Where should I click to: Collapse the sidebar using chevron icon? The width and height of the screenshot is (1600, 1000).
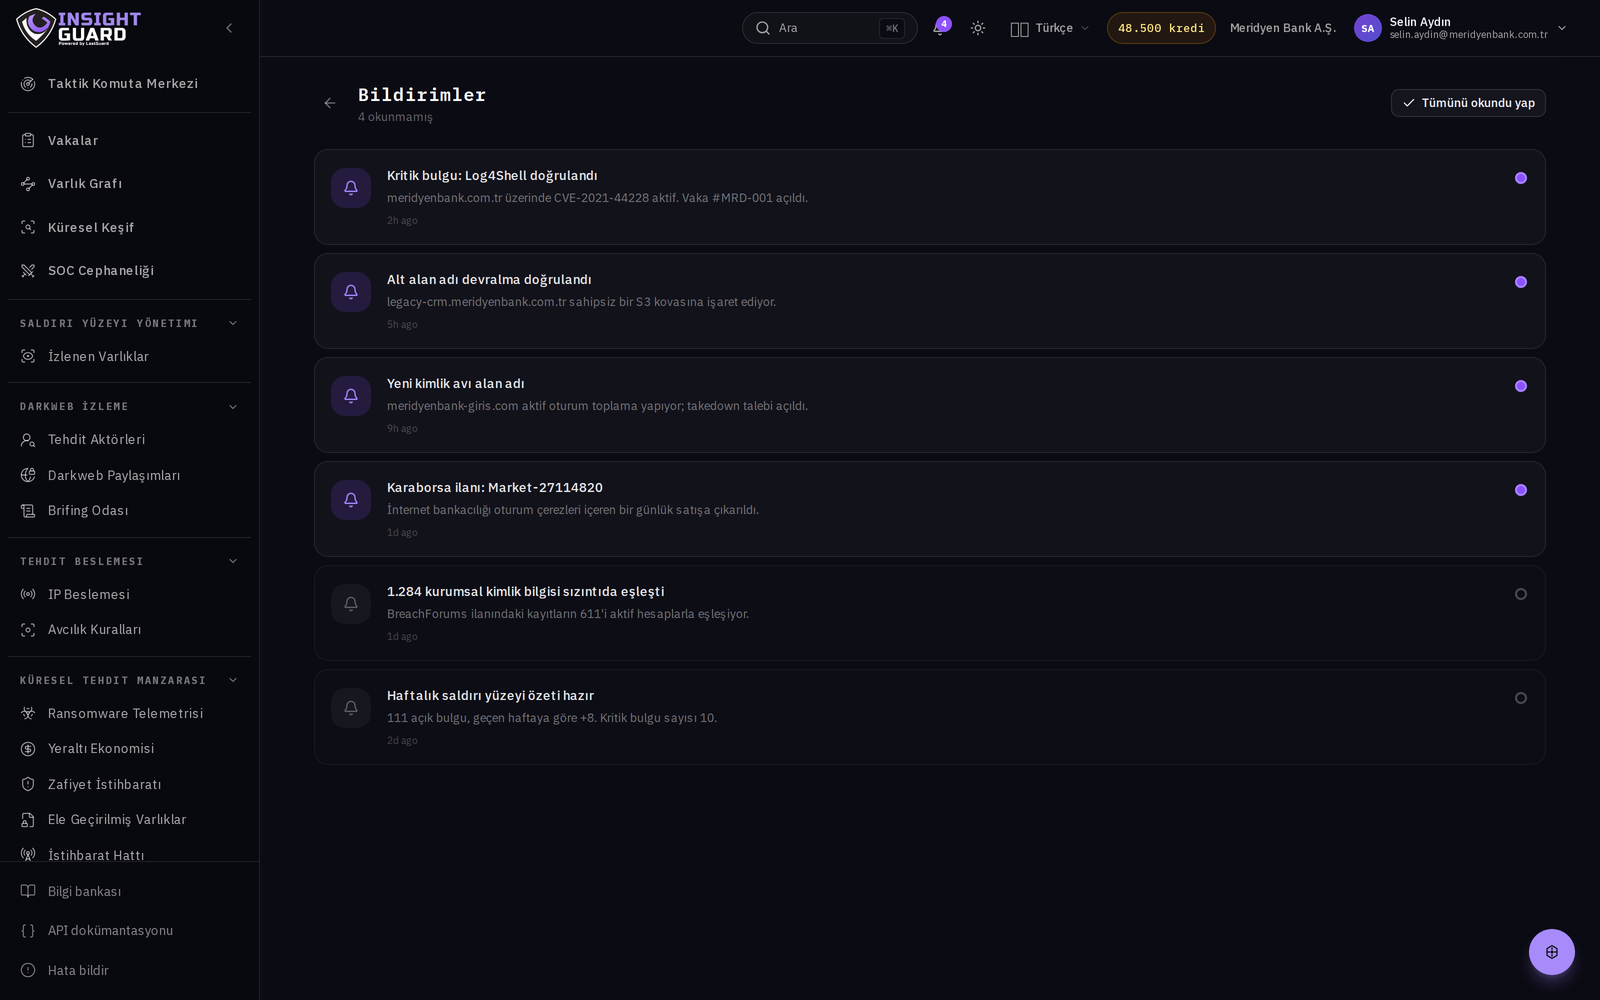229,28
